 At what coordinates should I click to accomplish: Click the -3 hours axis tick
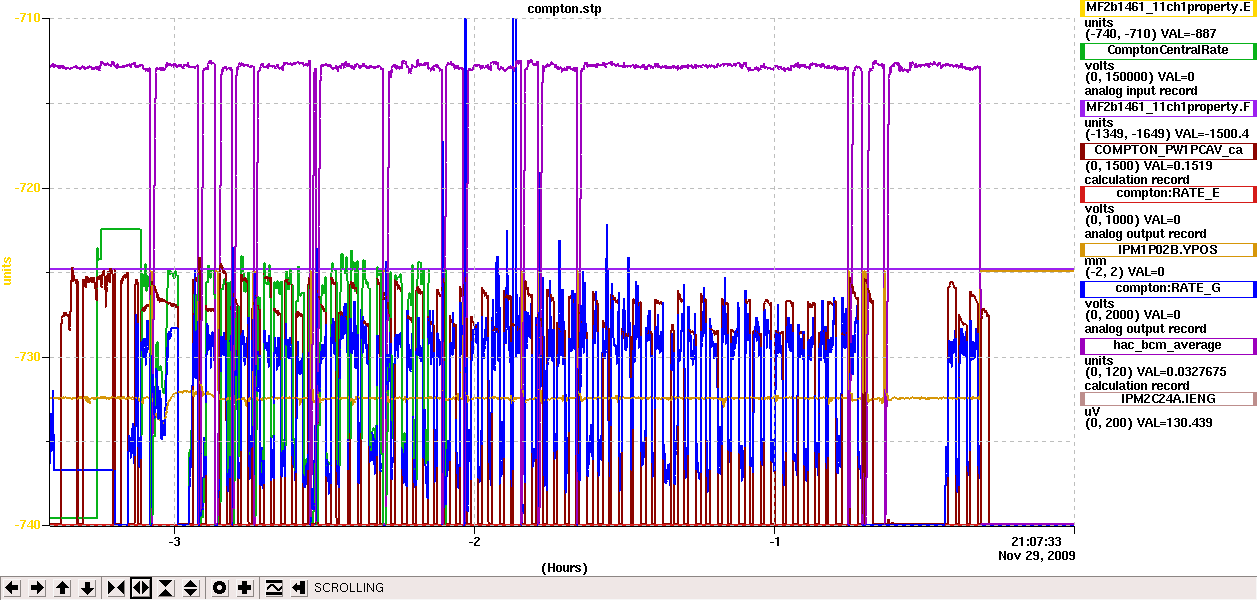click(x=174, y=541)
